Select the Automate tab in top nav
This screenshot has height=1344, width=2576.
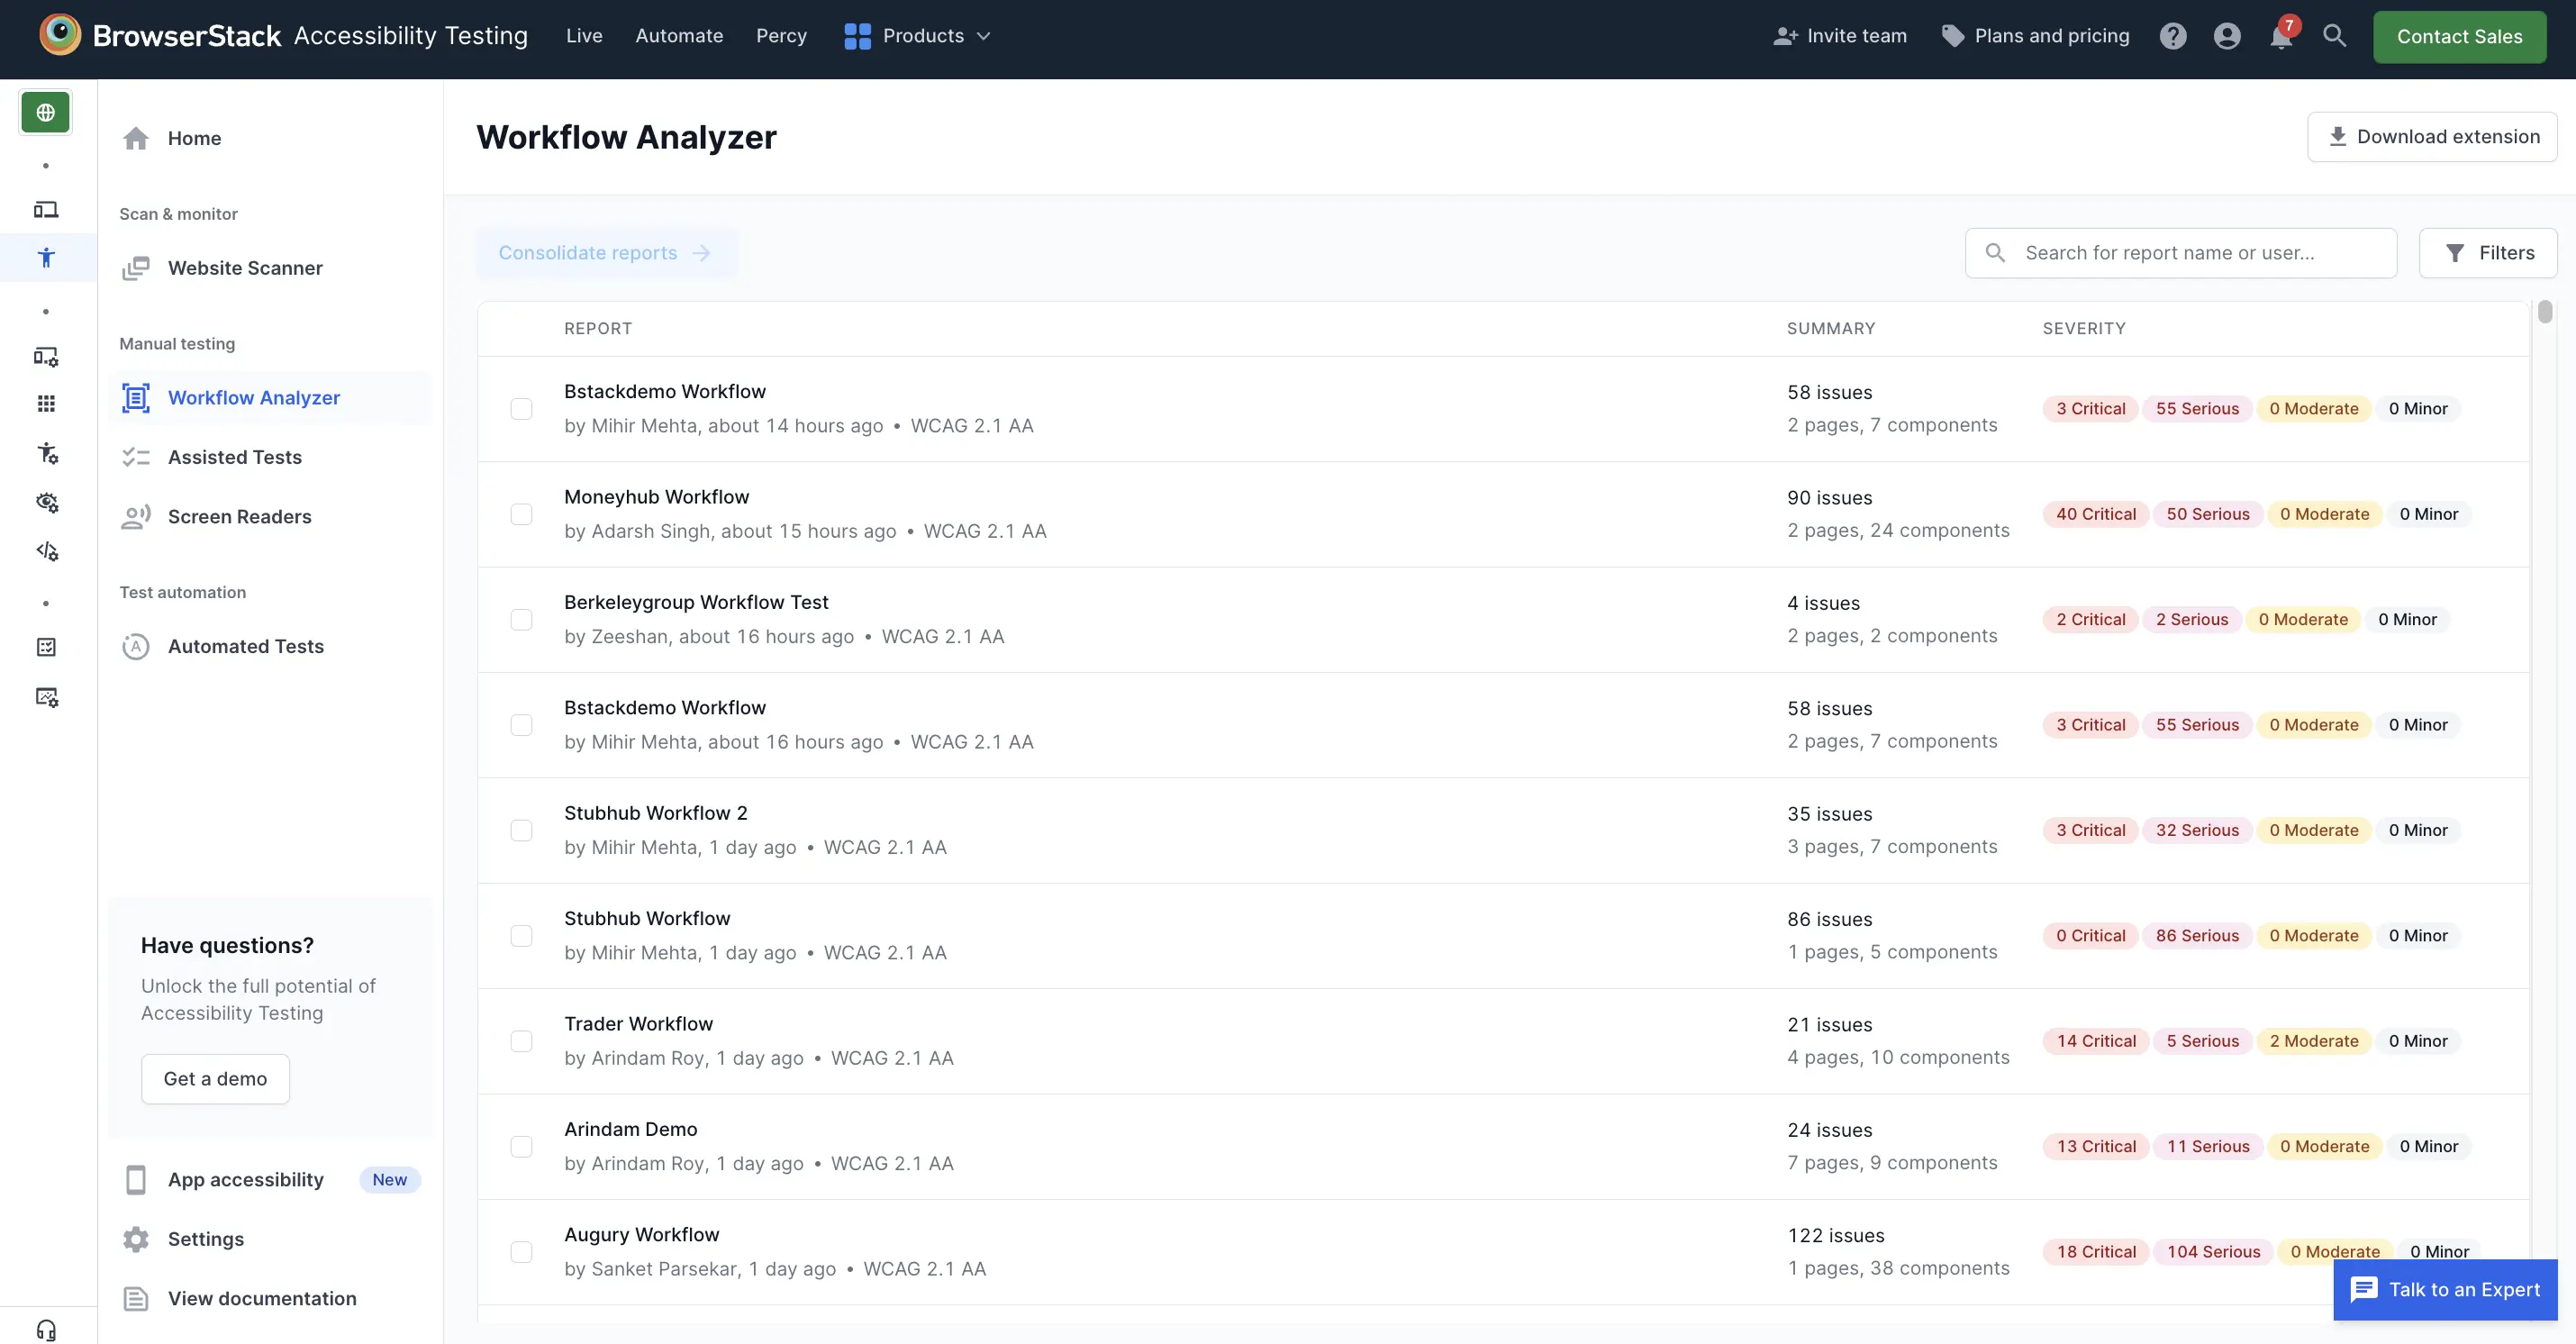coord(680,34)
